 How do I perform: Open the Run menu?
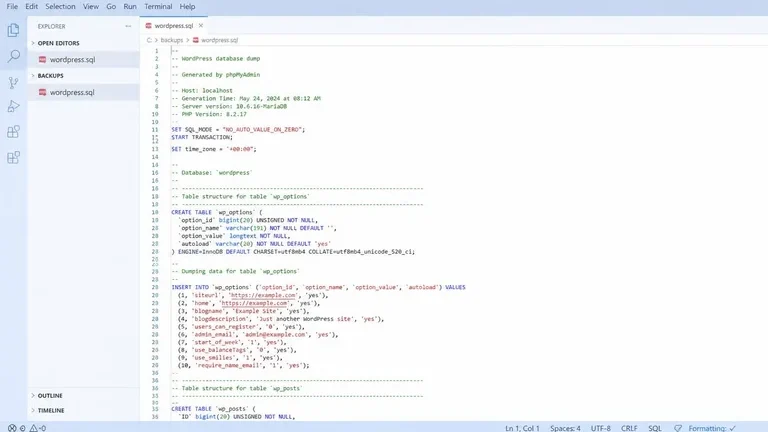pyautogui.click(x=130, y=6)
